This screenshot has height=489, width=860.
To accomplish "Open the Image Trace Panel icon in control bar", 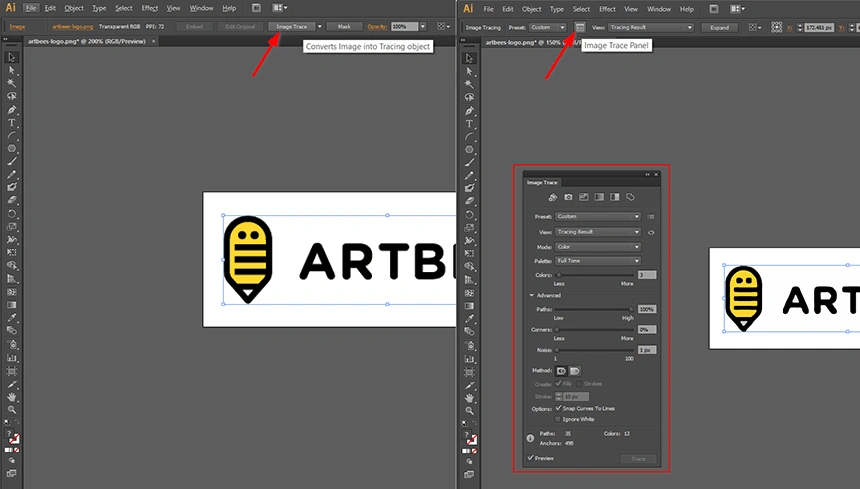I will [x=580, y=27].
